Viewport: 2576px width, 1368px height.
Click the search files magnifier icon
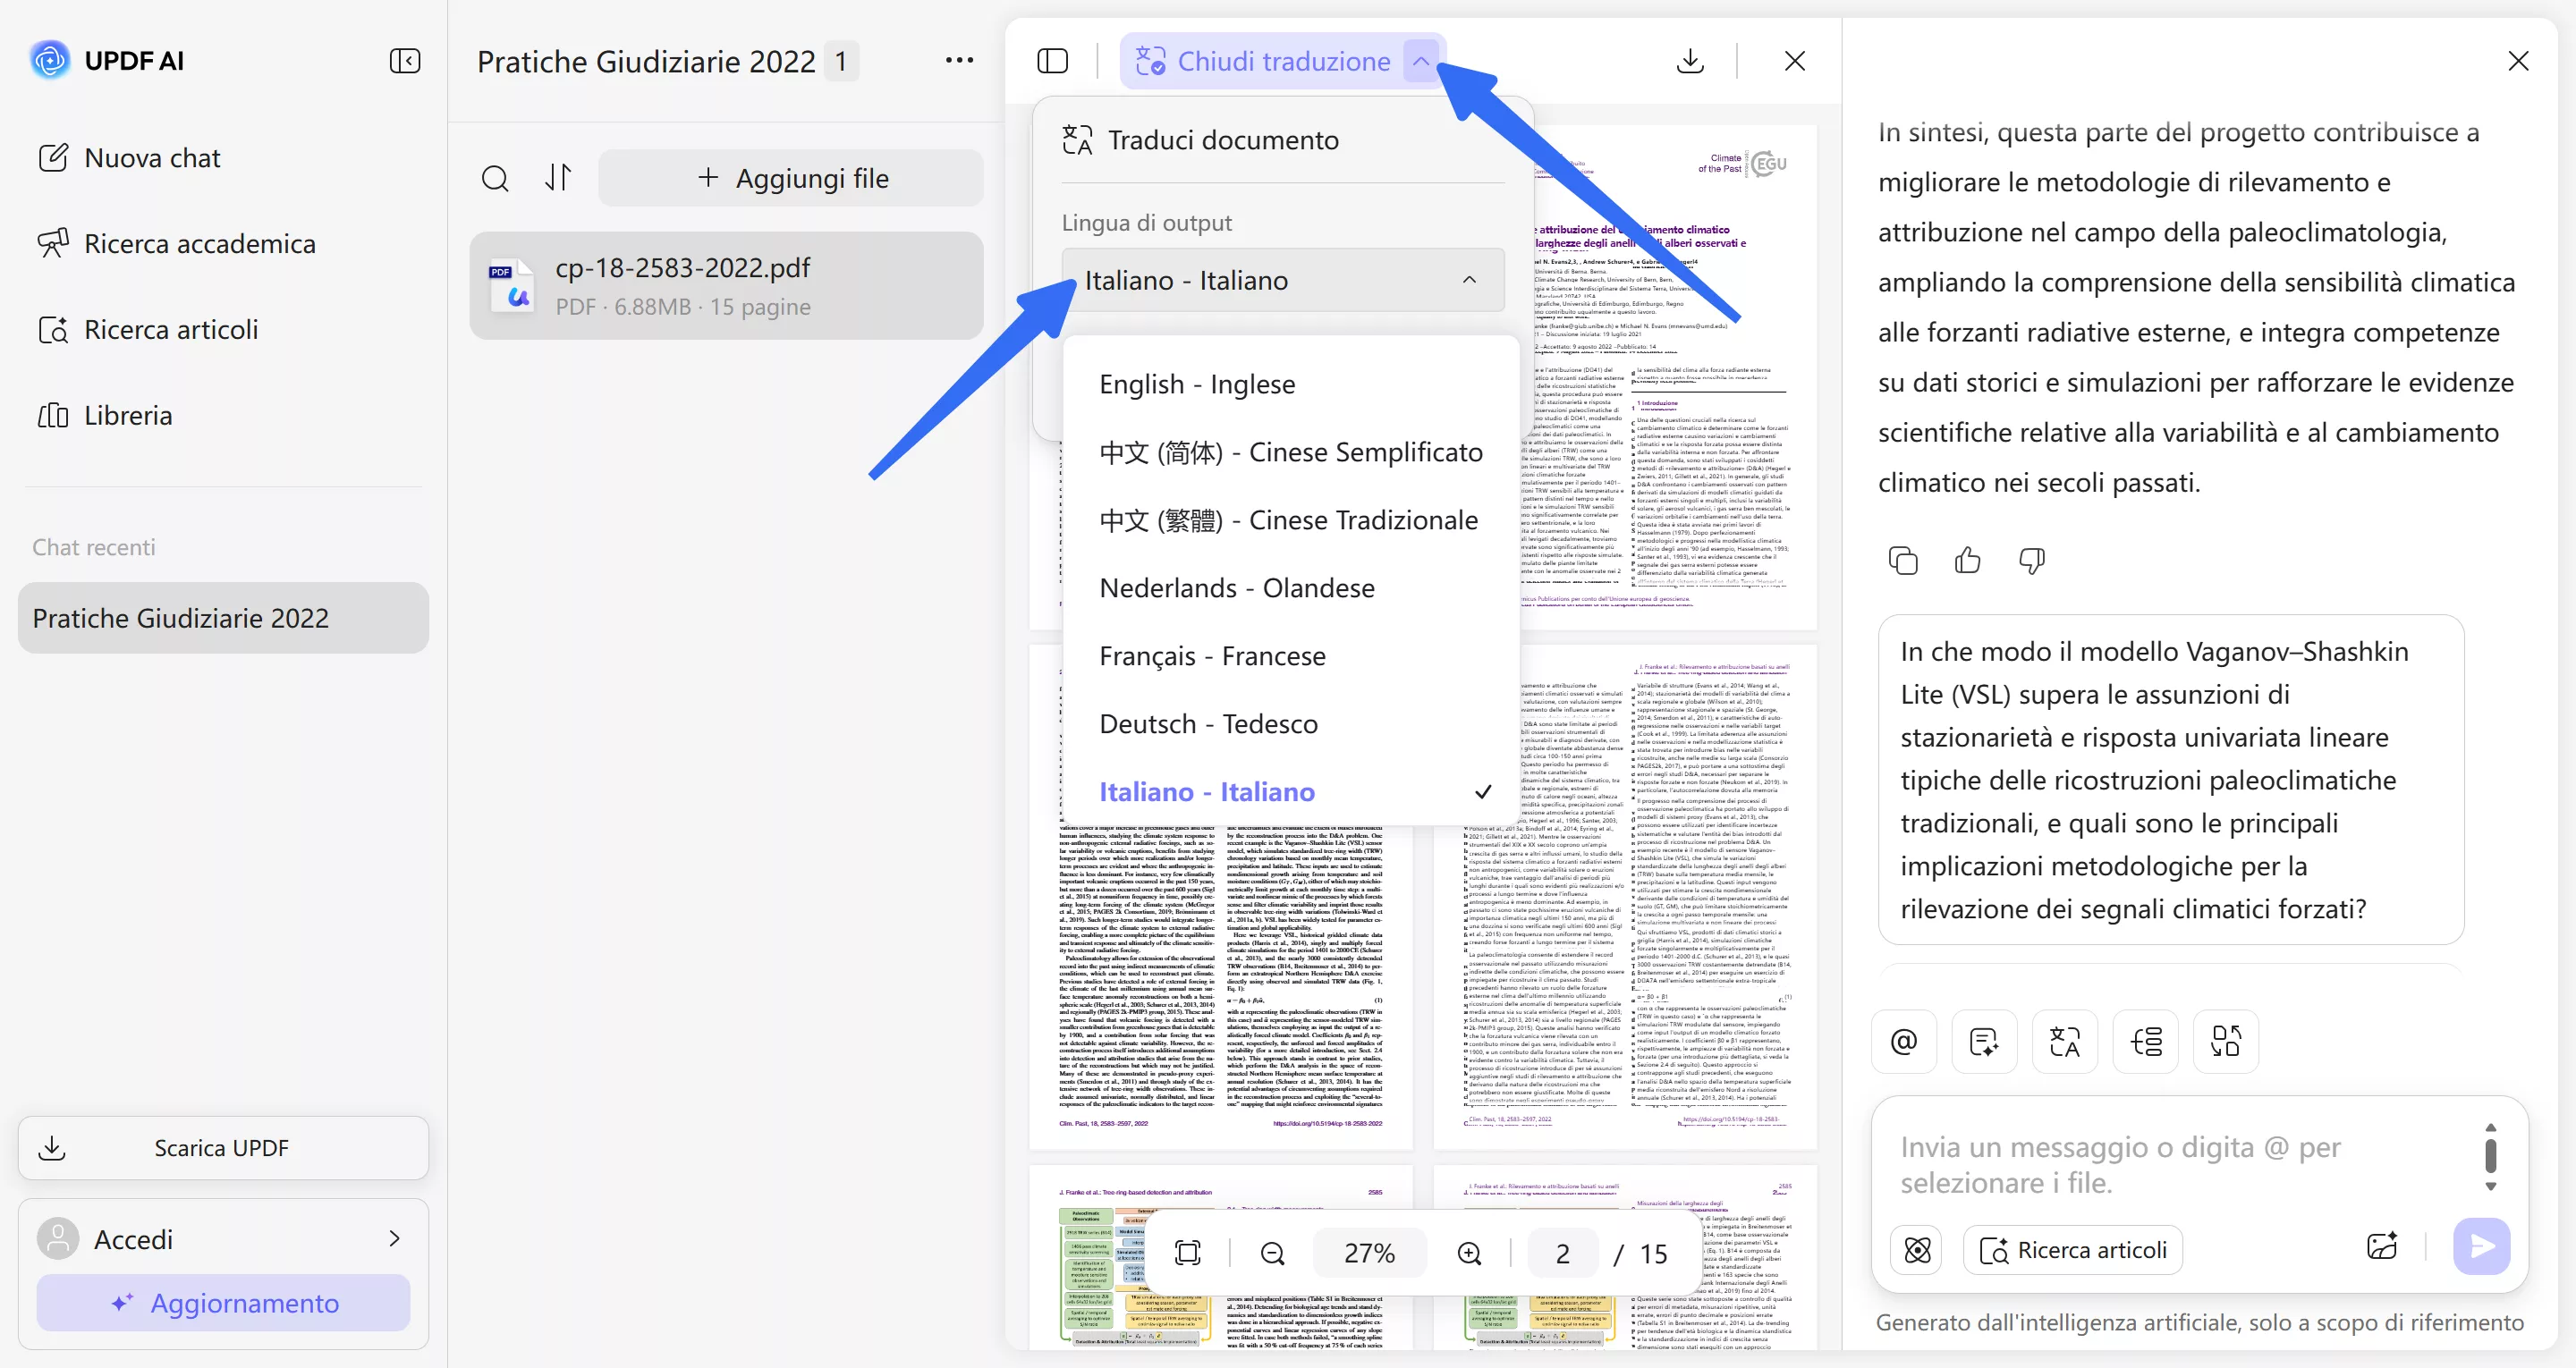tap(495, 179)
